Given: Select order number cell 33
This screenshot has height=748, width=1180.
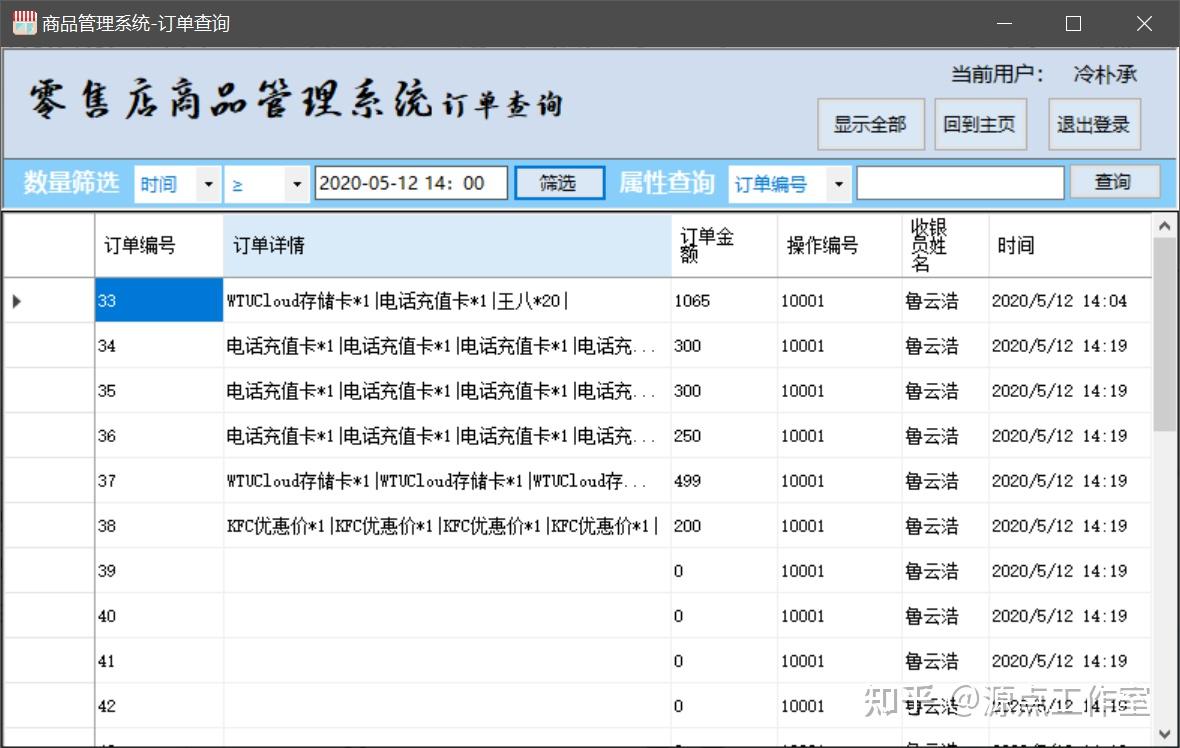Looking at the screenshot, I should (x=159, y=300).
